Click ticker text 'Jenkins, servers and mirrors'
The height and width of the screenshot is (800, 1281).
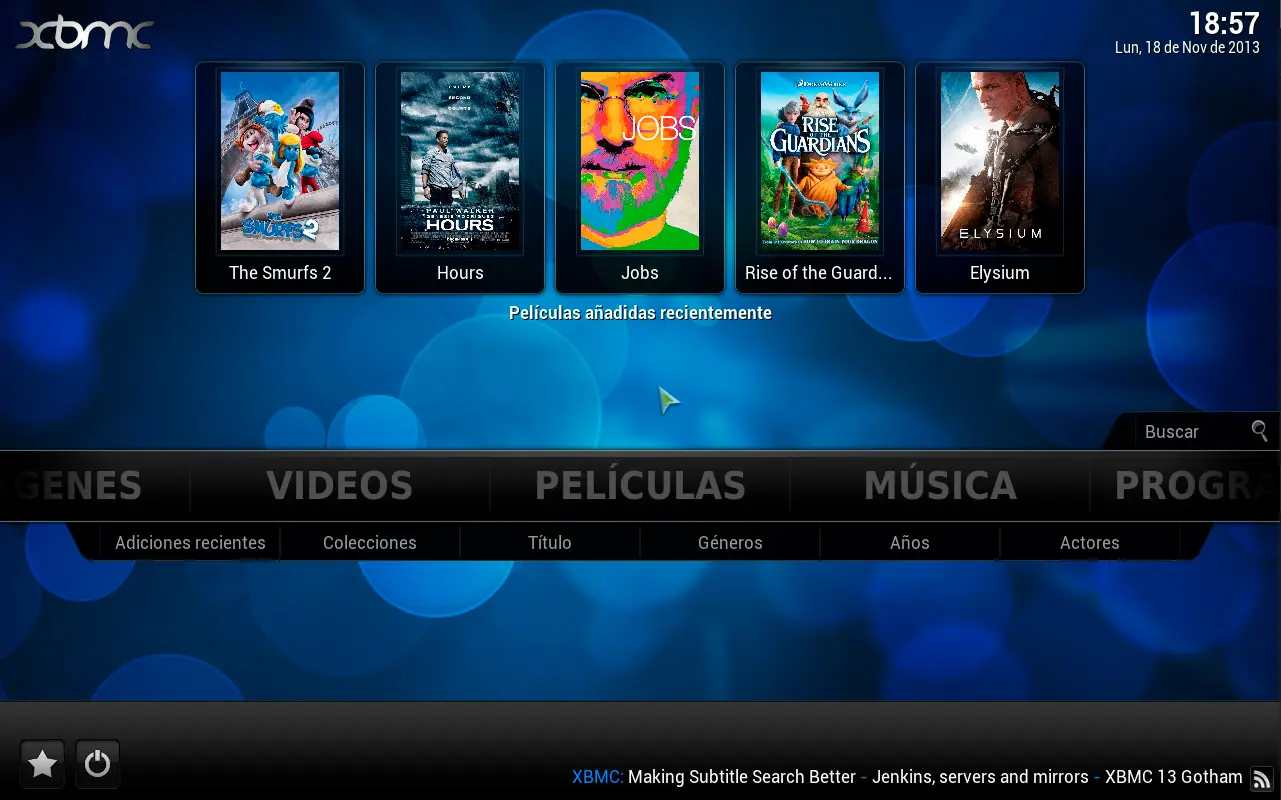(980, 777)
